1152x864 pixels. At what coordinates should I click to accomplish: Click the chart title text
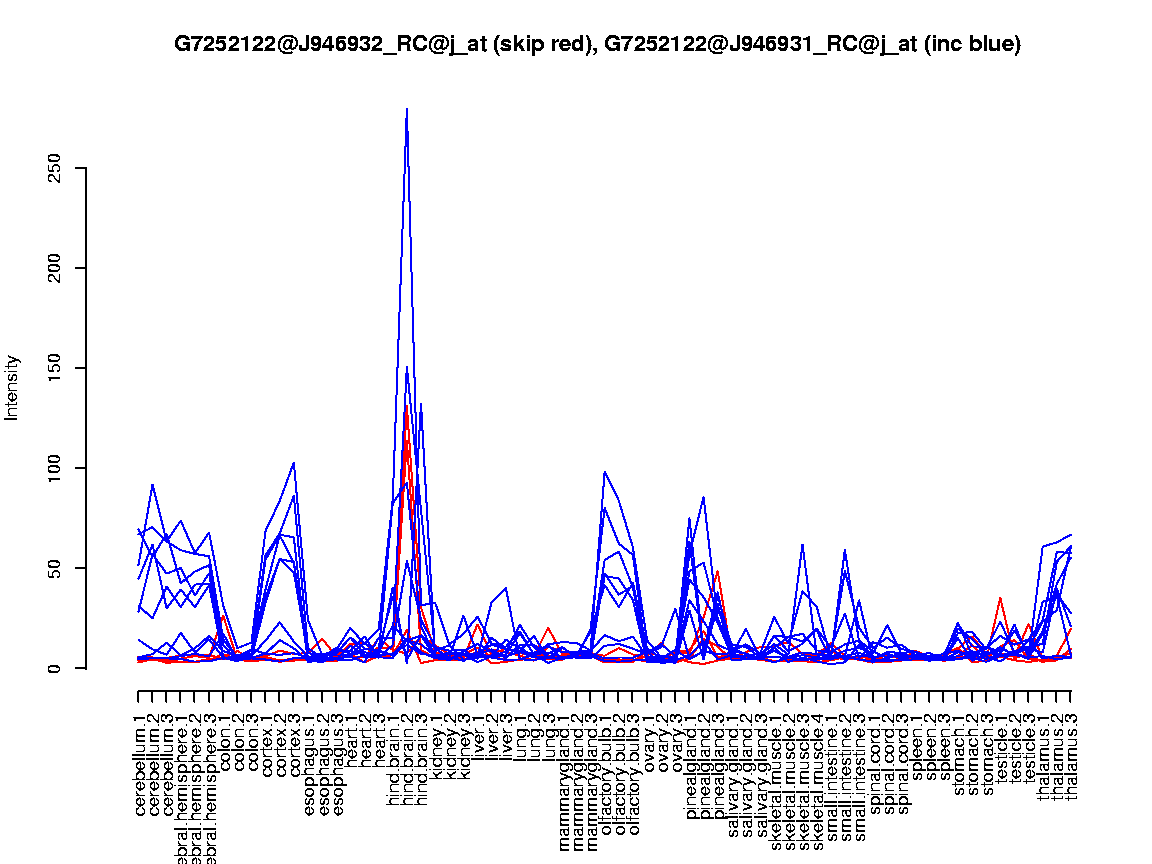597,44
